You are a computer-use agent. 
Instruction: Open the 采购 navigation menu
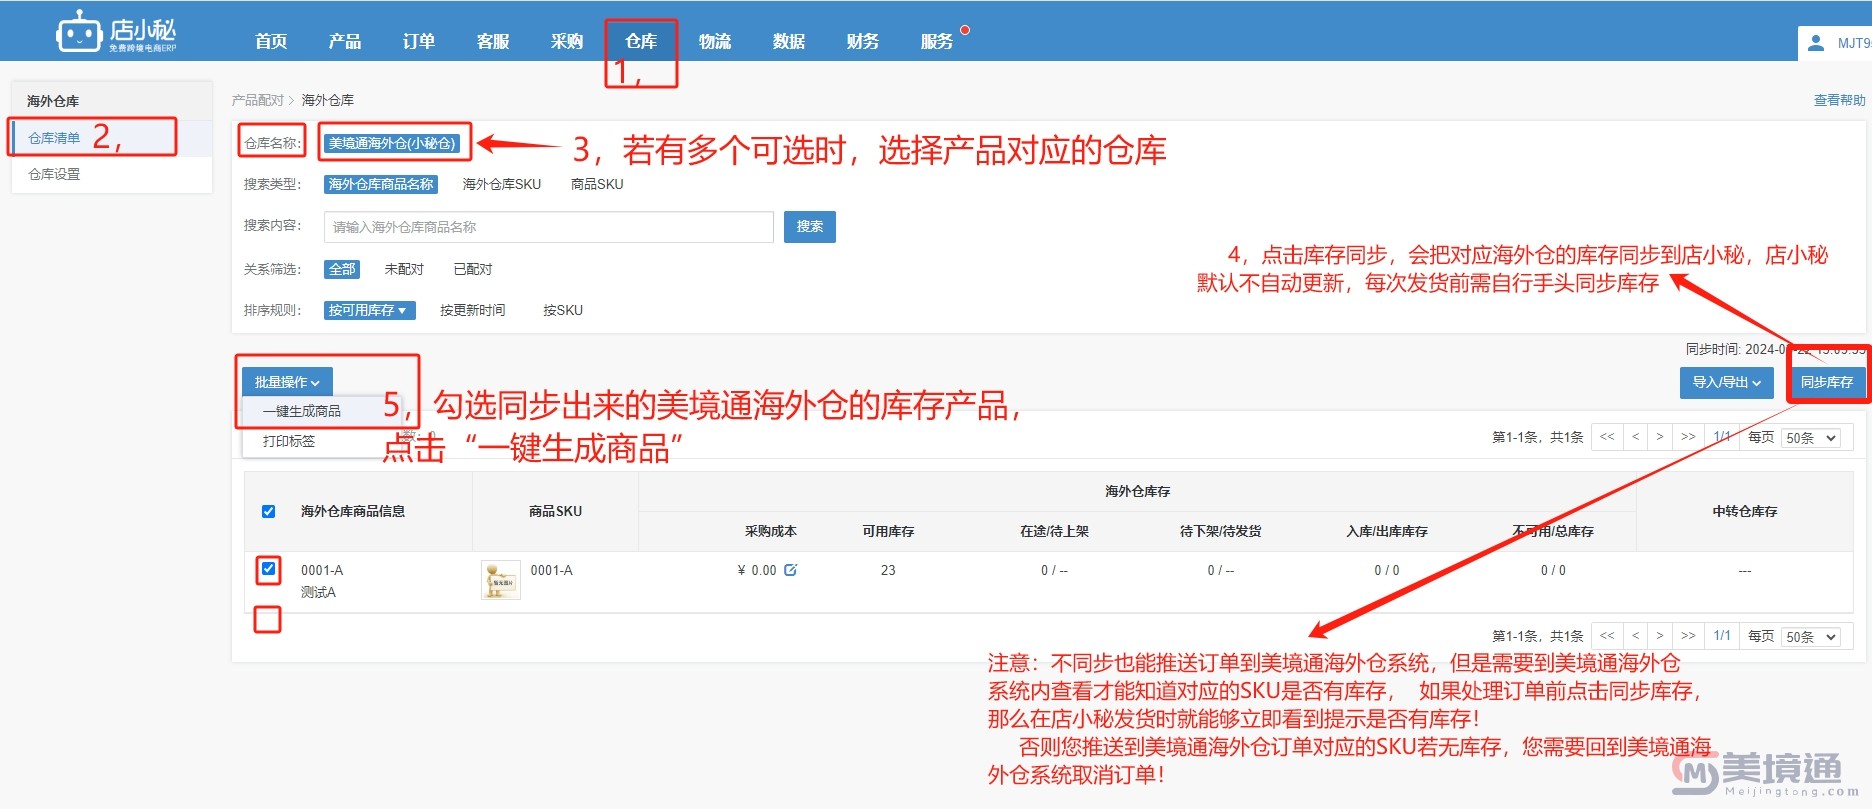(x=567, y=41)
